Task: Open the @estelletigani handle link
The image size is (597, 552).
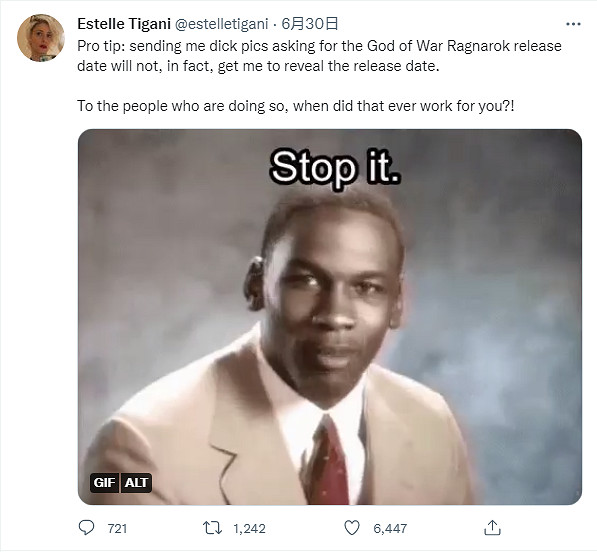Action: pos(221,24)
